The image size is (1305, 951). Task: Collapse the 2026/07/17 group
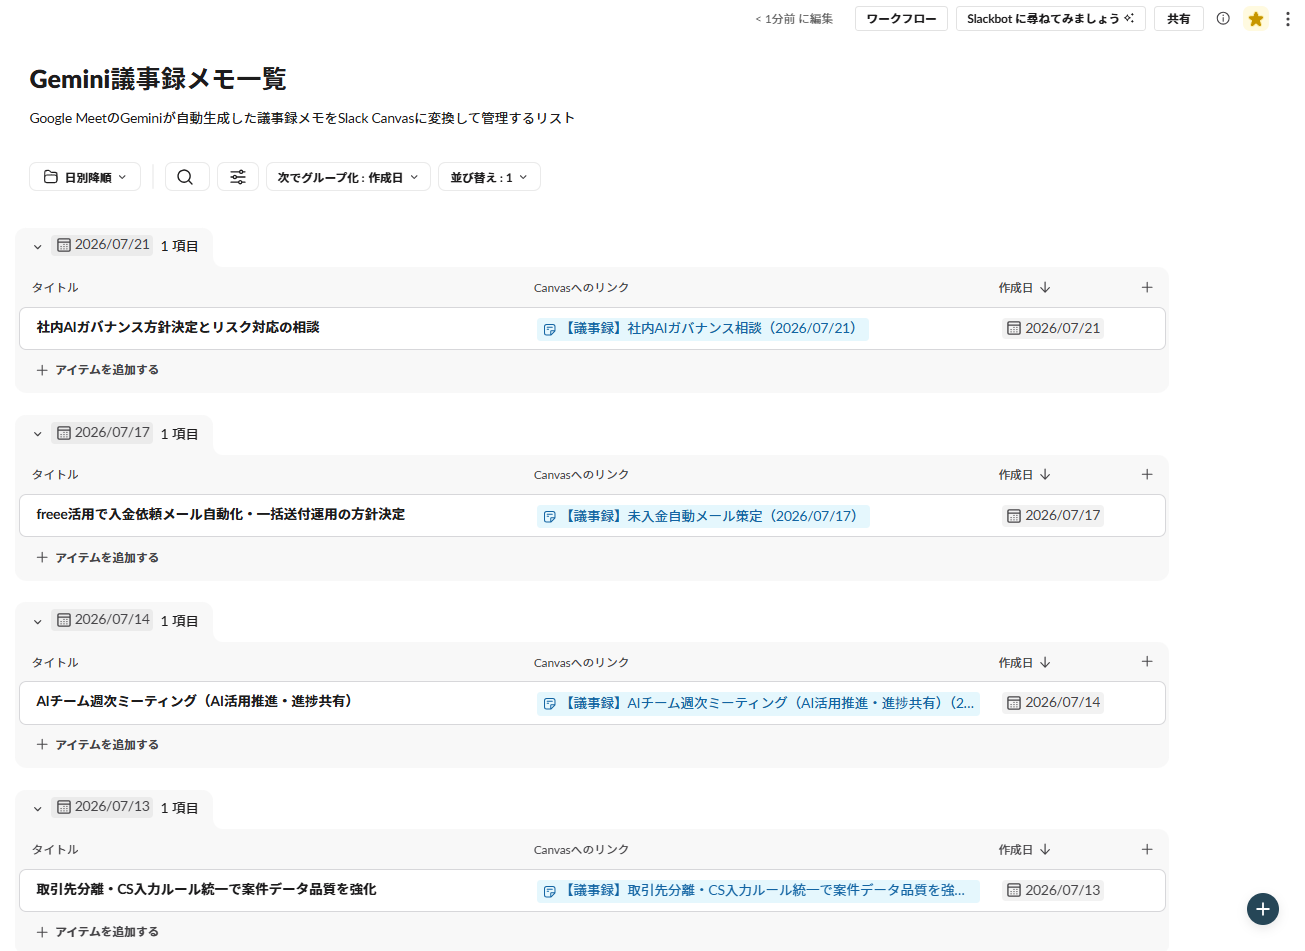[38, 434]
